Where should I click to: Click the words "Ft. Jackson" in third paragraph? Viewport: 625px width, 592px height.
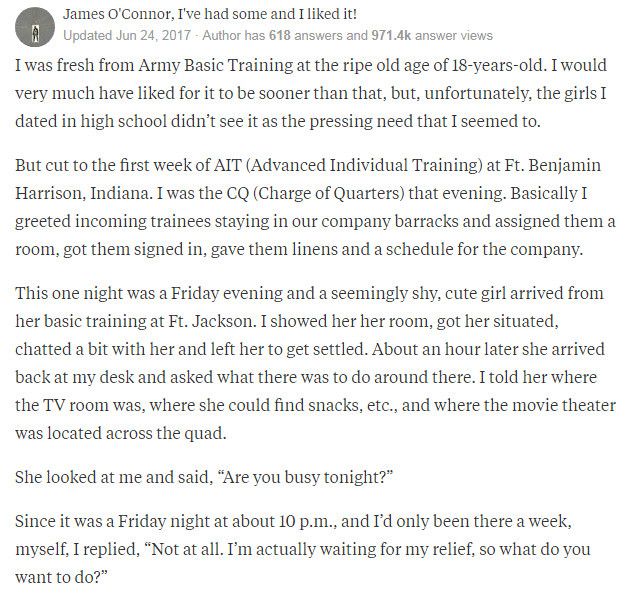[x=210, y=321]
